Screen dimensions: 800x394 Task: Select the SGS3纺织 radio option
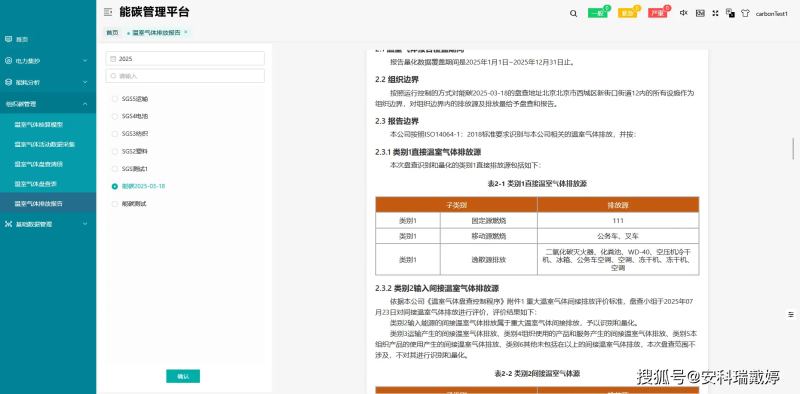pos(115,134)
